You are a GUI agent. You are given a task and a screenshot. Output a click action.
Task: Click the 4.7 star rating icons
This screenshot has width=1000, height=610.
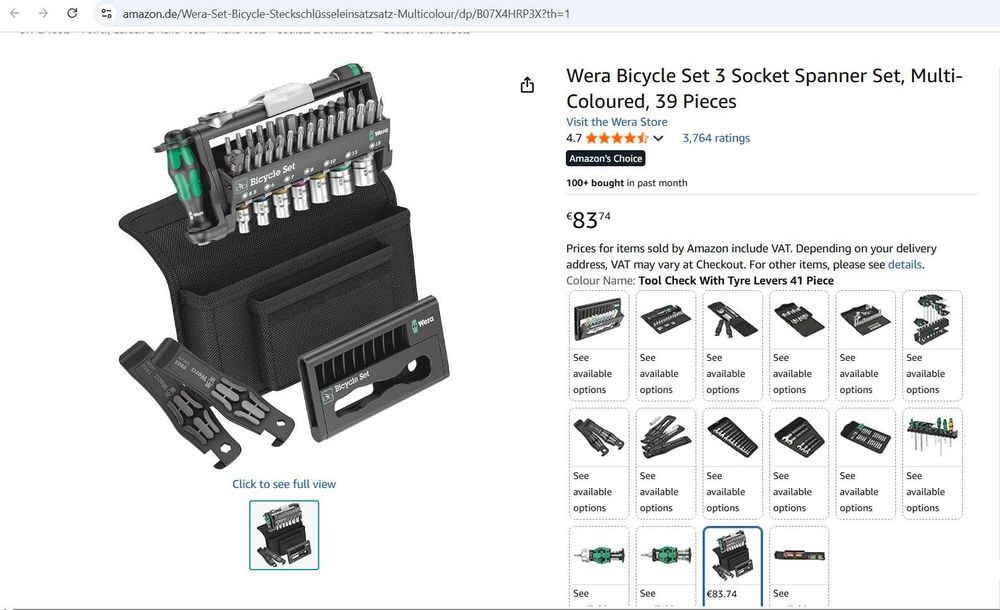tap(616, 138)
